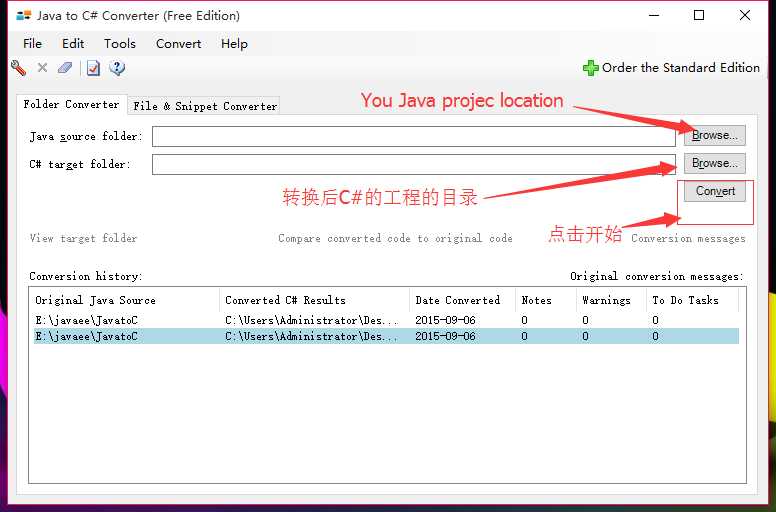Open the File menu

tap(32, 44)
